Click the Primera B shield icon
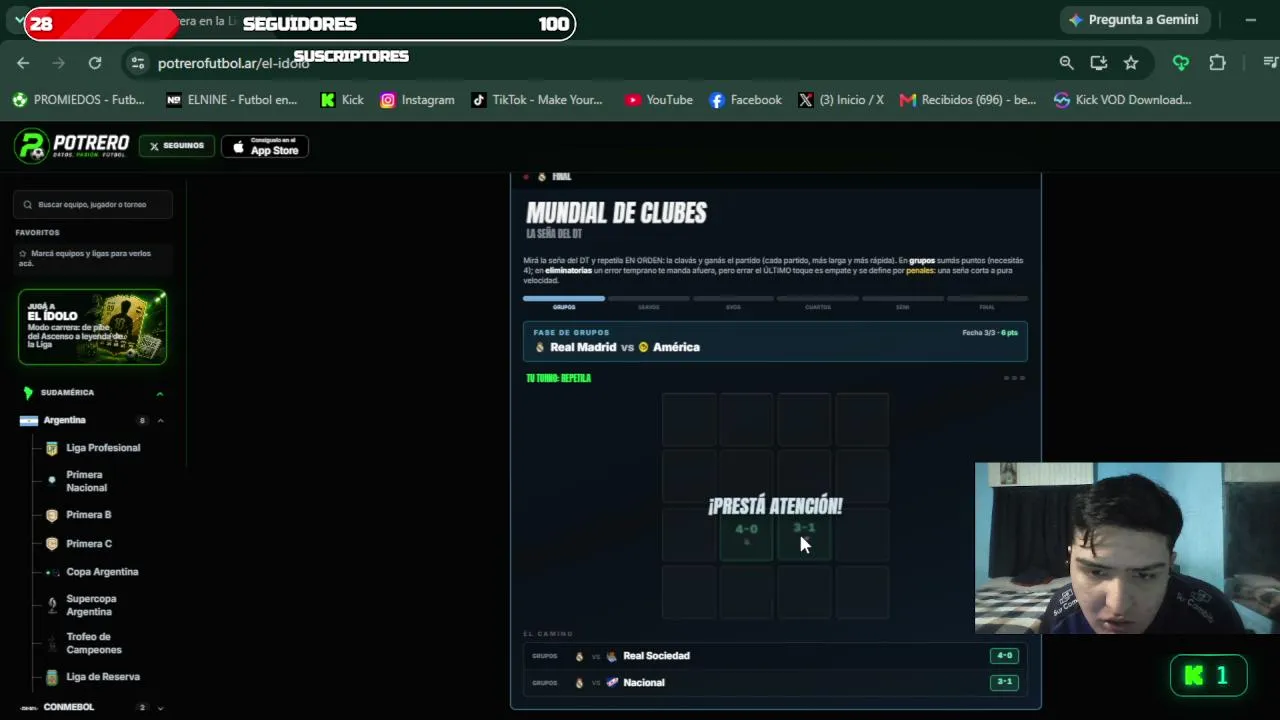The height and width of the screenshot is (720, 1280). pyautogui.click(x=52, y=515)
